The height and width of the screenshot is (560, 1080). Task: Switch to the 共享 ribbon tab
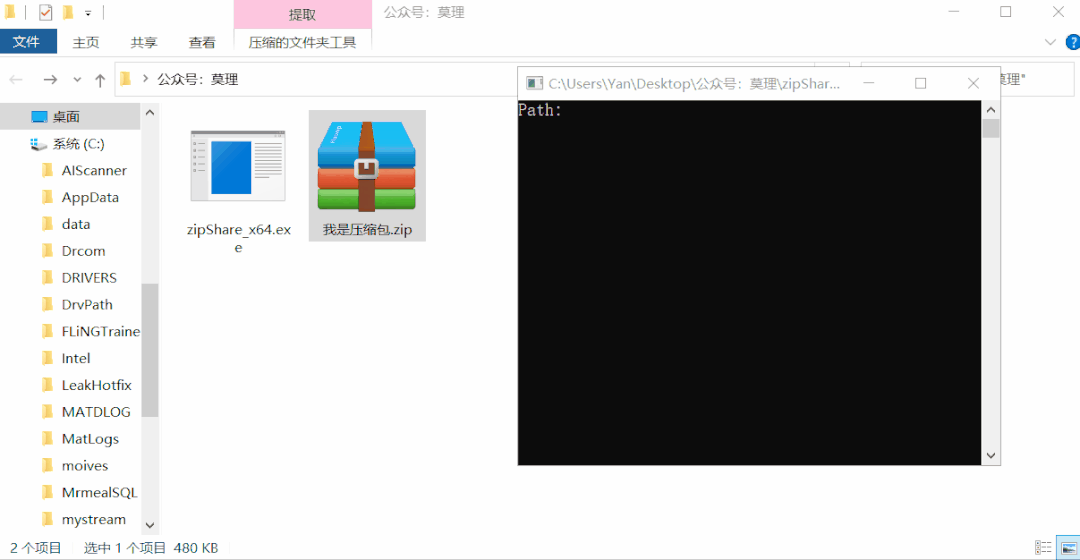click(x=144, y=43)
